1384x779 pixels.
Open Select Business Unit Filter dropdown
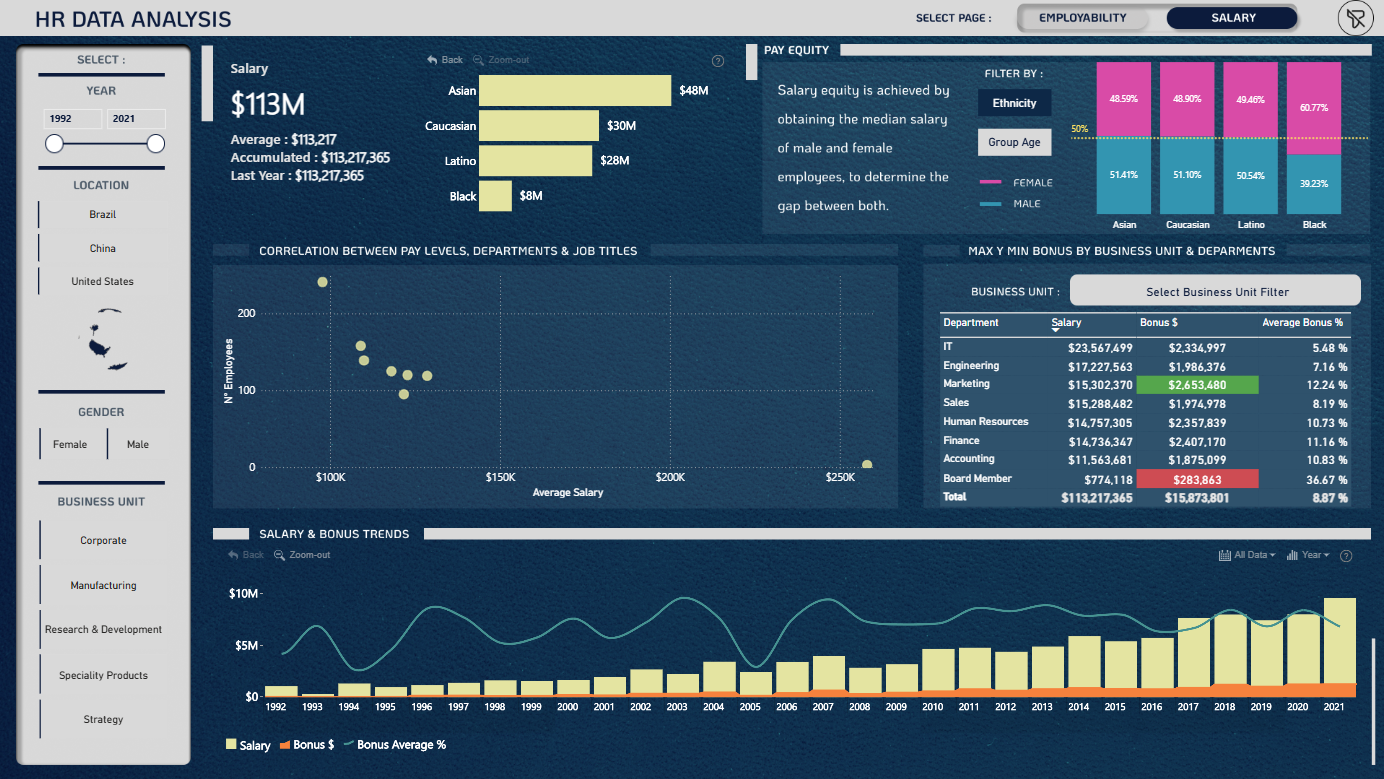click(1216, 291)
